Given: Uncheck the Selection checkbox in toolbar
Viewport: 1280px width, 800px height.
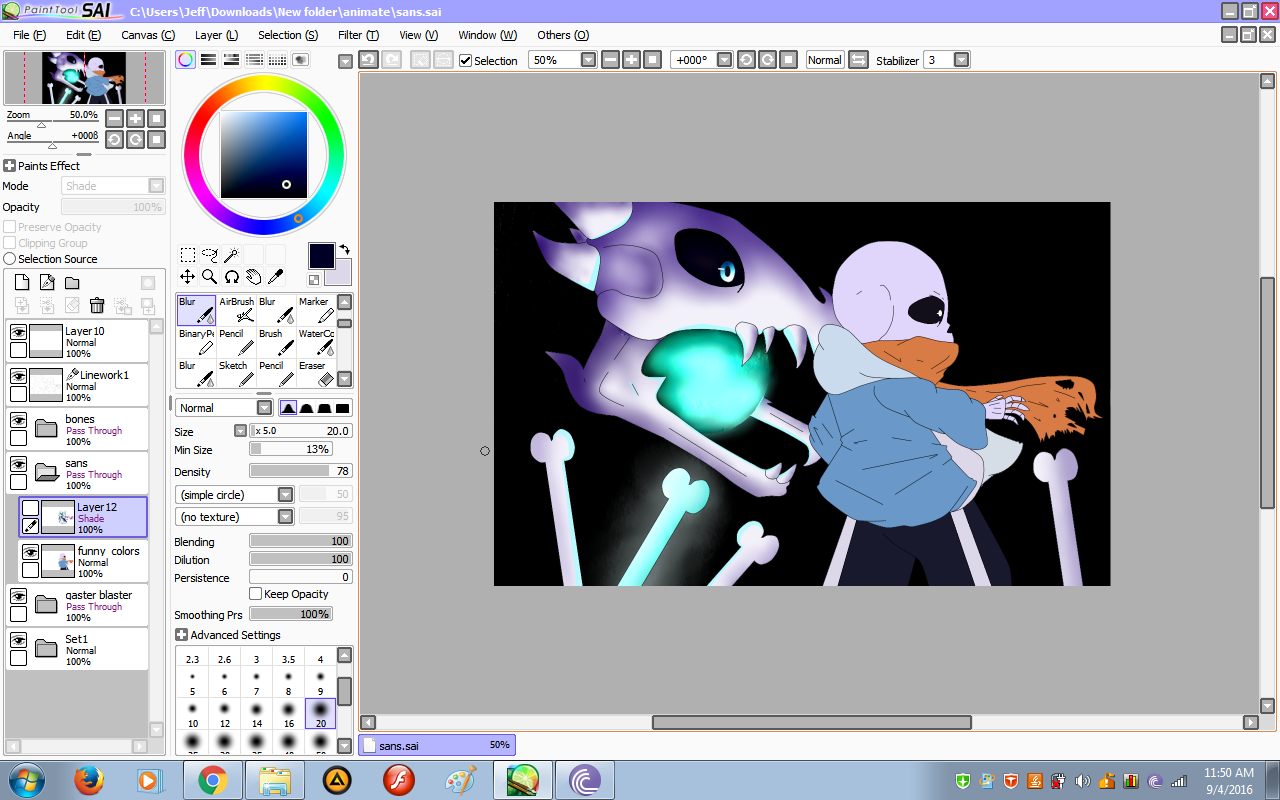Looking at the screenshot, I should click(465, 60).
